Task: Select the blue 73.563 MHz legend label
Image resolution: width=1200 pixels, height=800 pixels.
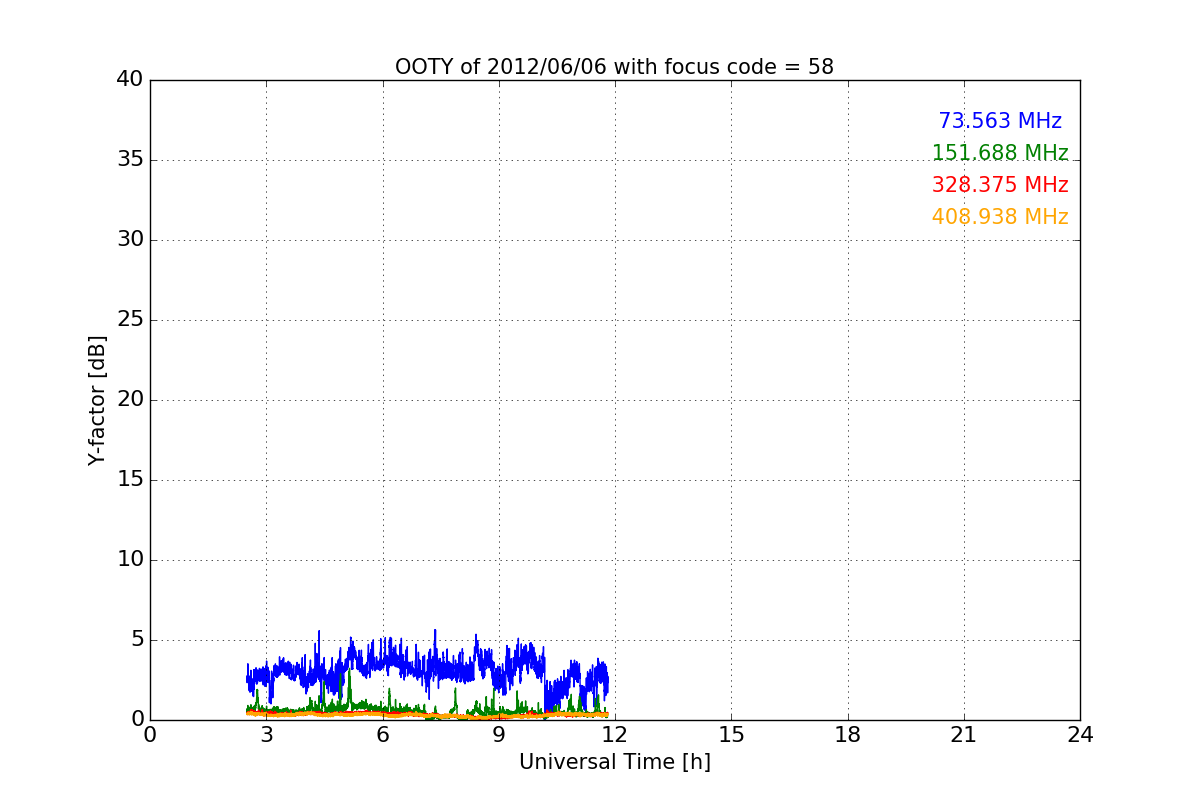Action: (1000, 121)
